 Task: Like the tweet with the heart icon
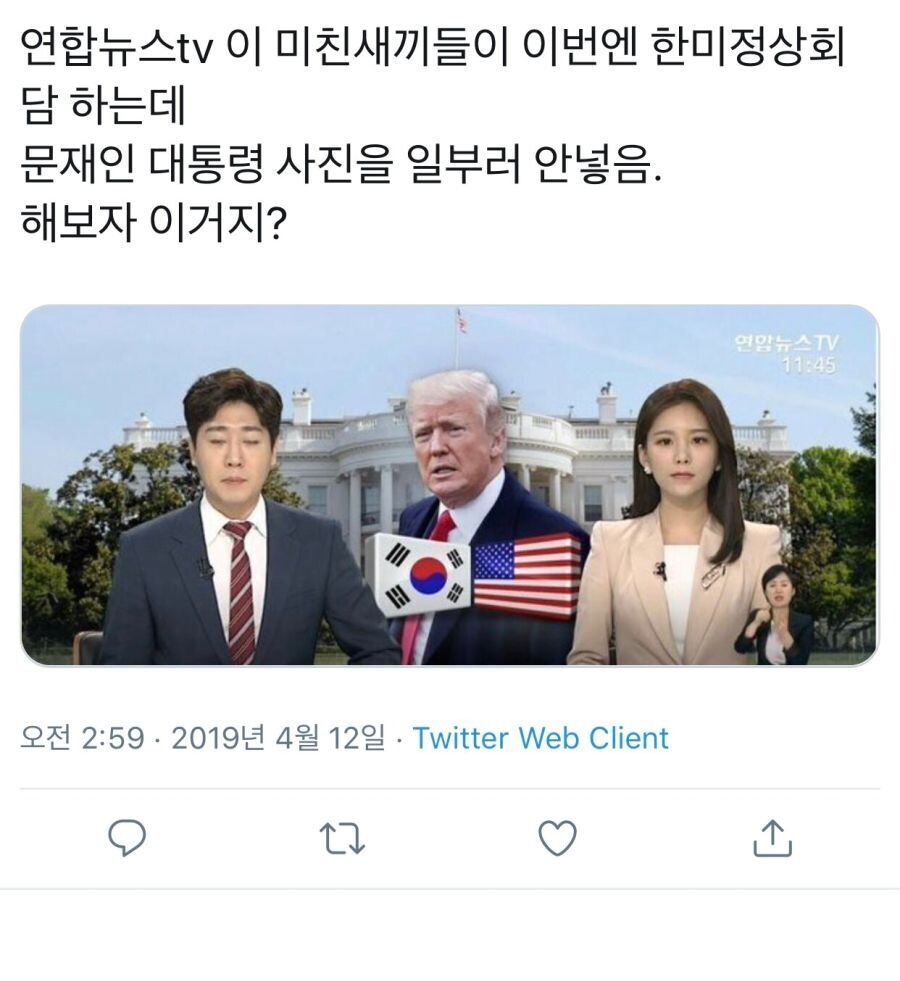click(557, 838)
